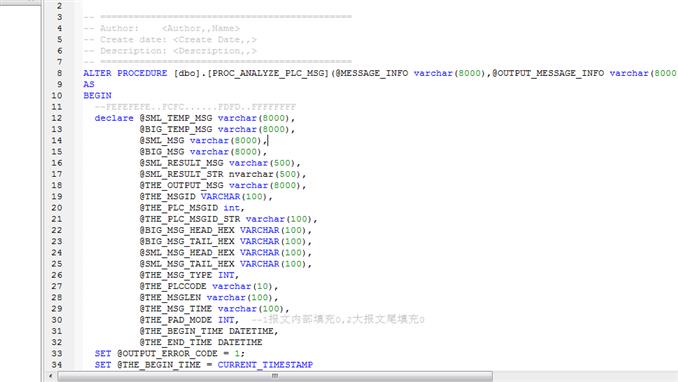Click the declare keyword on line 12
The height and width of the screenshot is (382, 678).
(114, 118)
